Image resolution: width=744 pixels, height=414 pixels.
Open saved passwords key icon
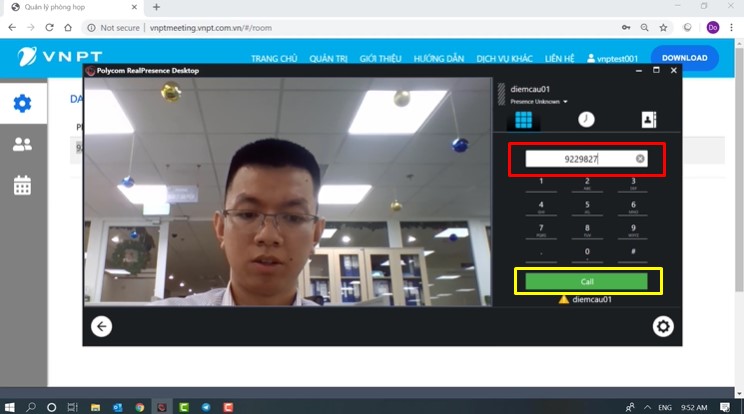click(626, 28)
